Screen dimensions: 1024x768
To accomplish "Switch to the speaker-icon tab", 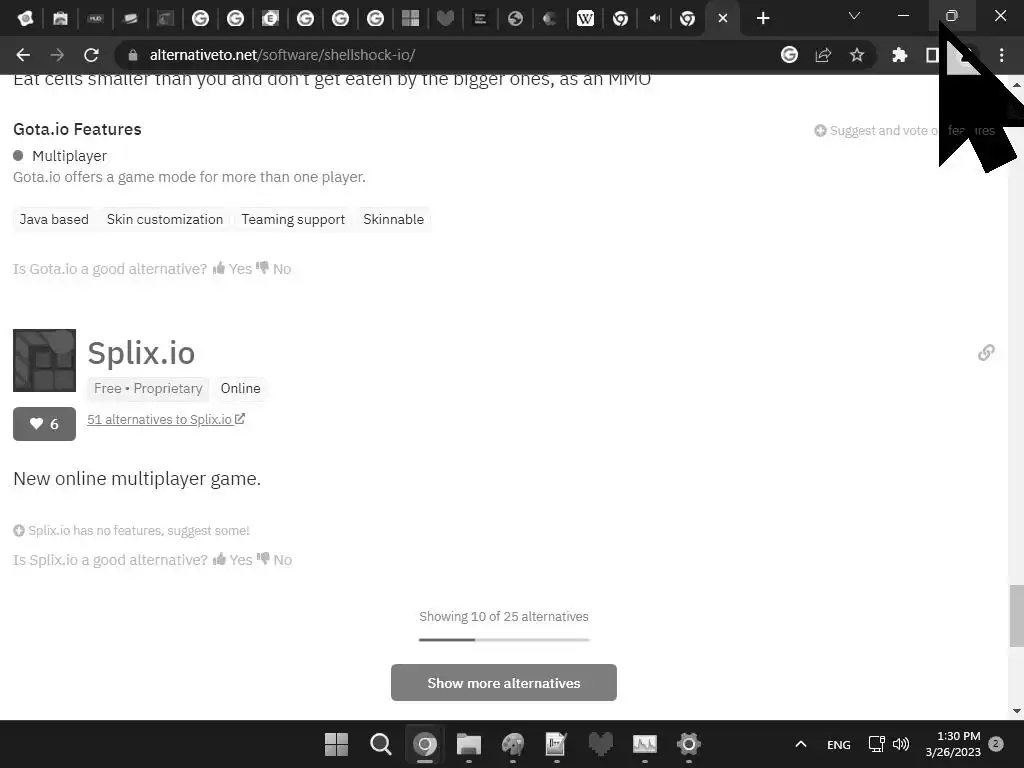I will tap(654, 18).
